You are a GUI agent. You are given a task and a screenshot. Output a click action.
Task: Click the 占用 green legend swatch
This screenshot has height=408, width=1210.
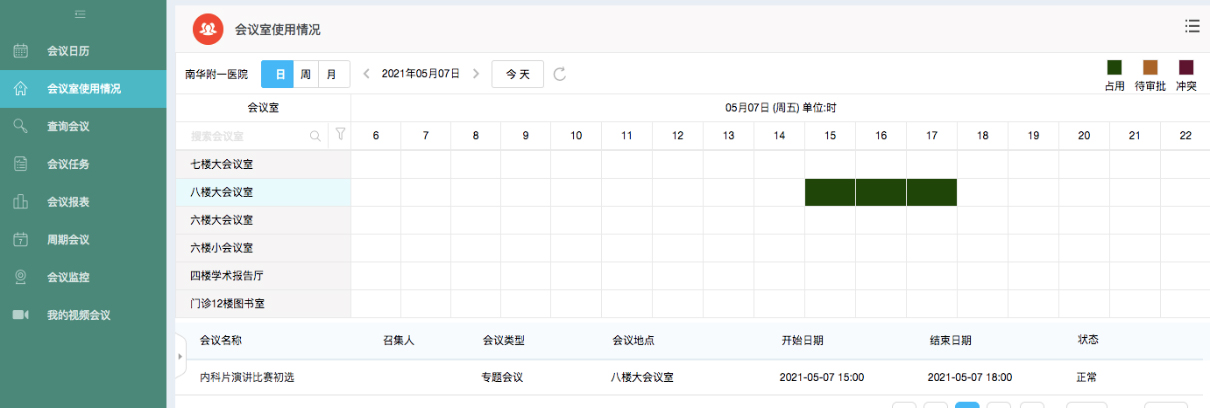pyautogui.click(x=1114, y=67)
